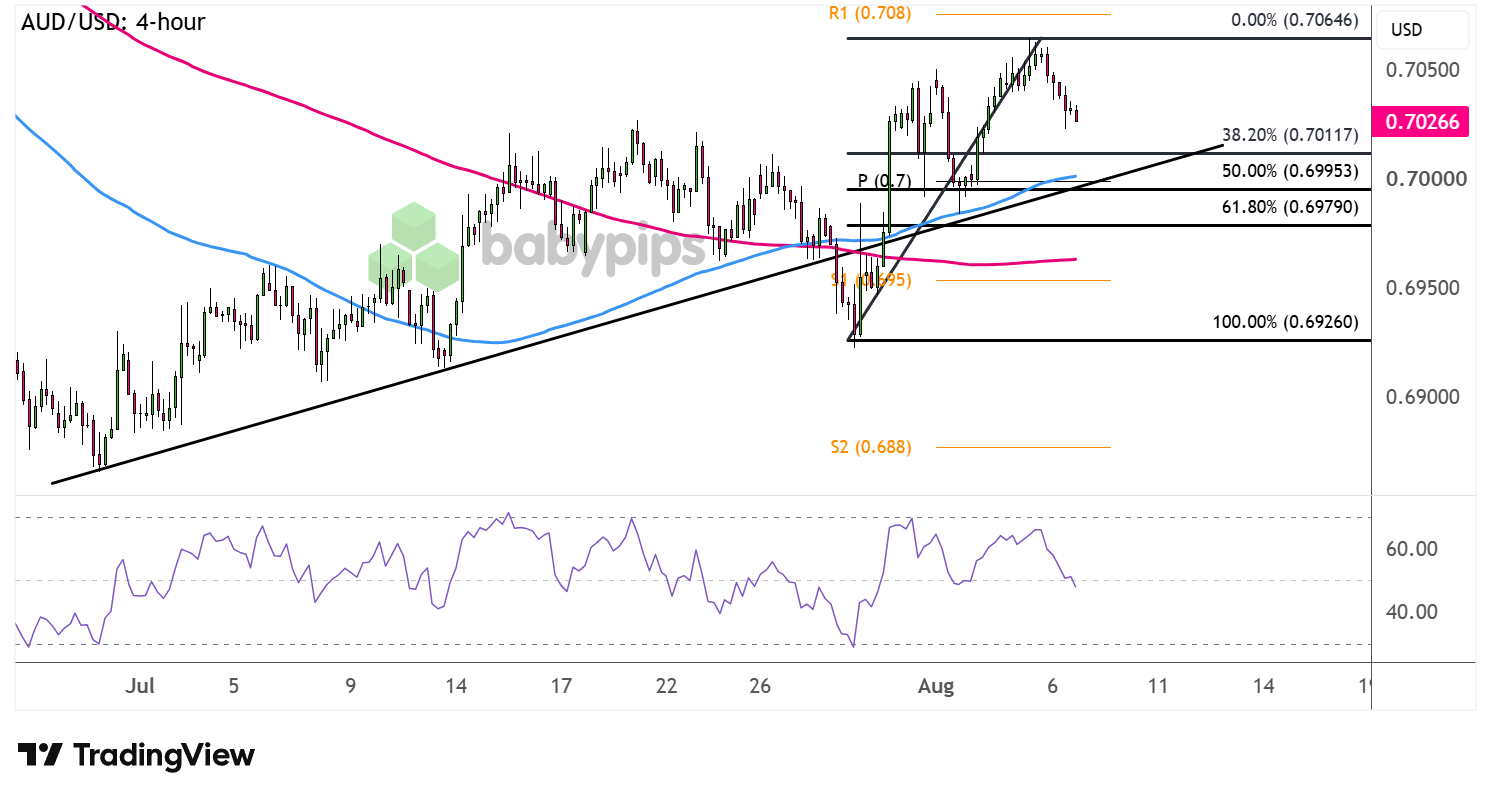Click the Aug date marker on time axis
The height and width of the screenshot is (800, 1491).
[937, 686]
